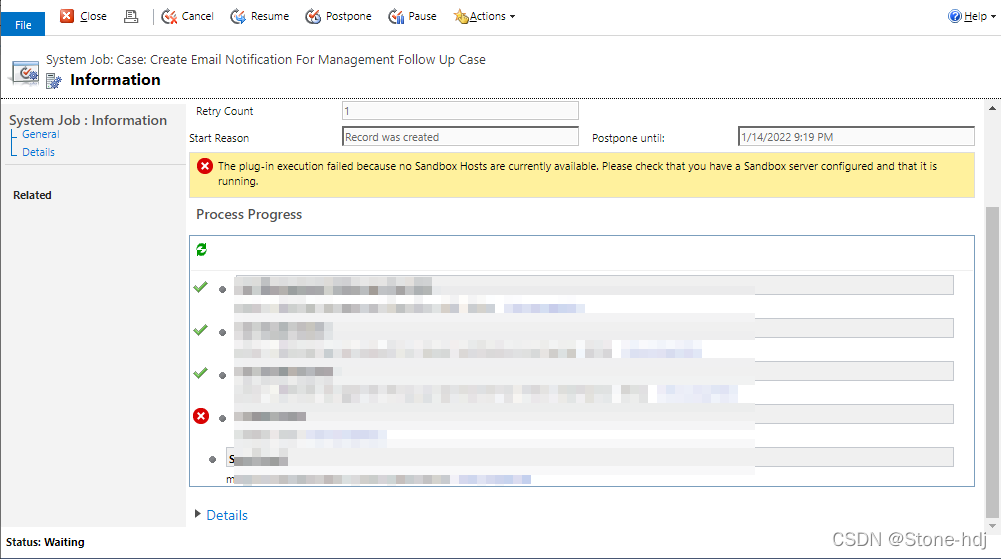
Task: Postpone the system job
Action: [338, 16]
